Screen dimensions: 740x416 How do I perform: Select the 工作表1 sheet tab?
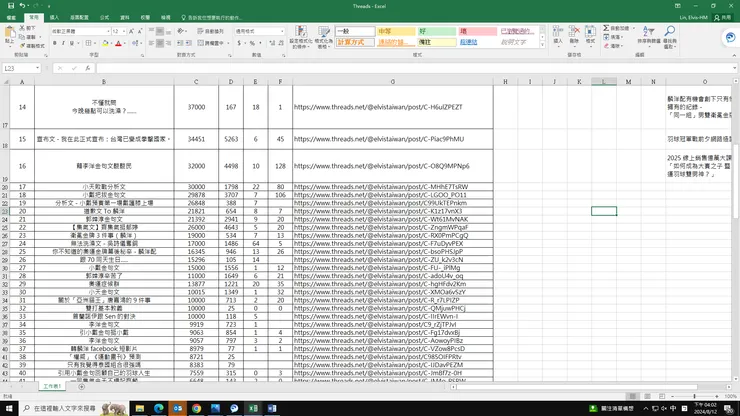point(52,387)
